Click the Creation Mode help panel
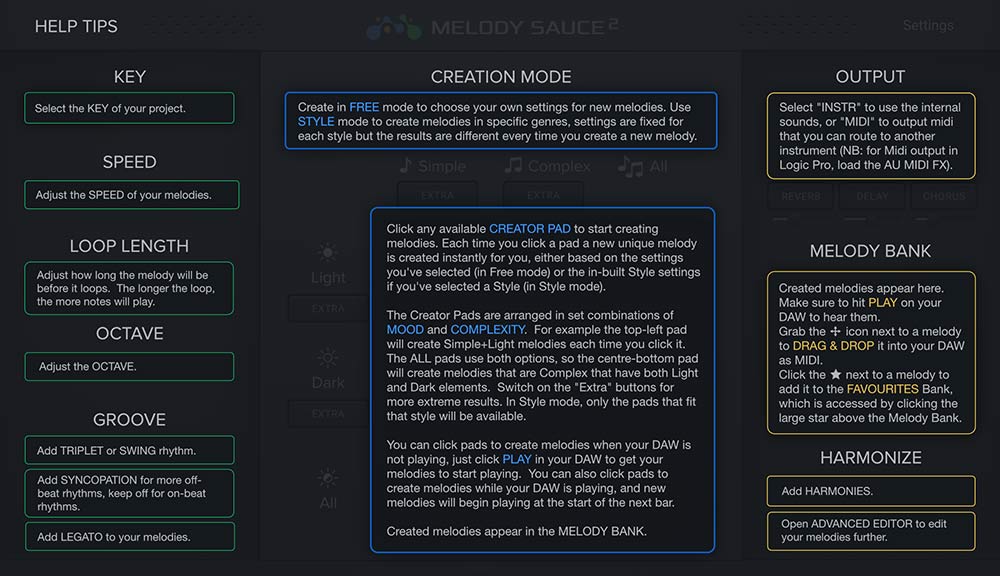Image resolution: width=1000 pixels, height=576 pixels. coord(501,121)
